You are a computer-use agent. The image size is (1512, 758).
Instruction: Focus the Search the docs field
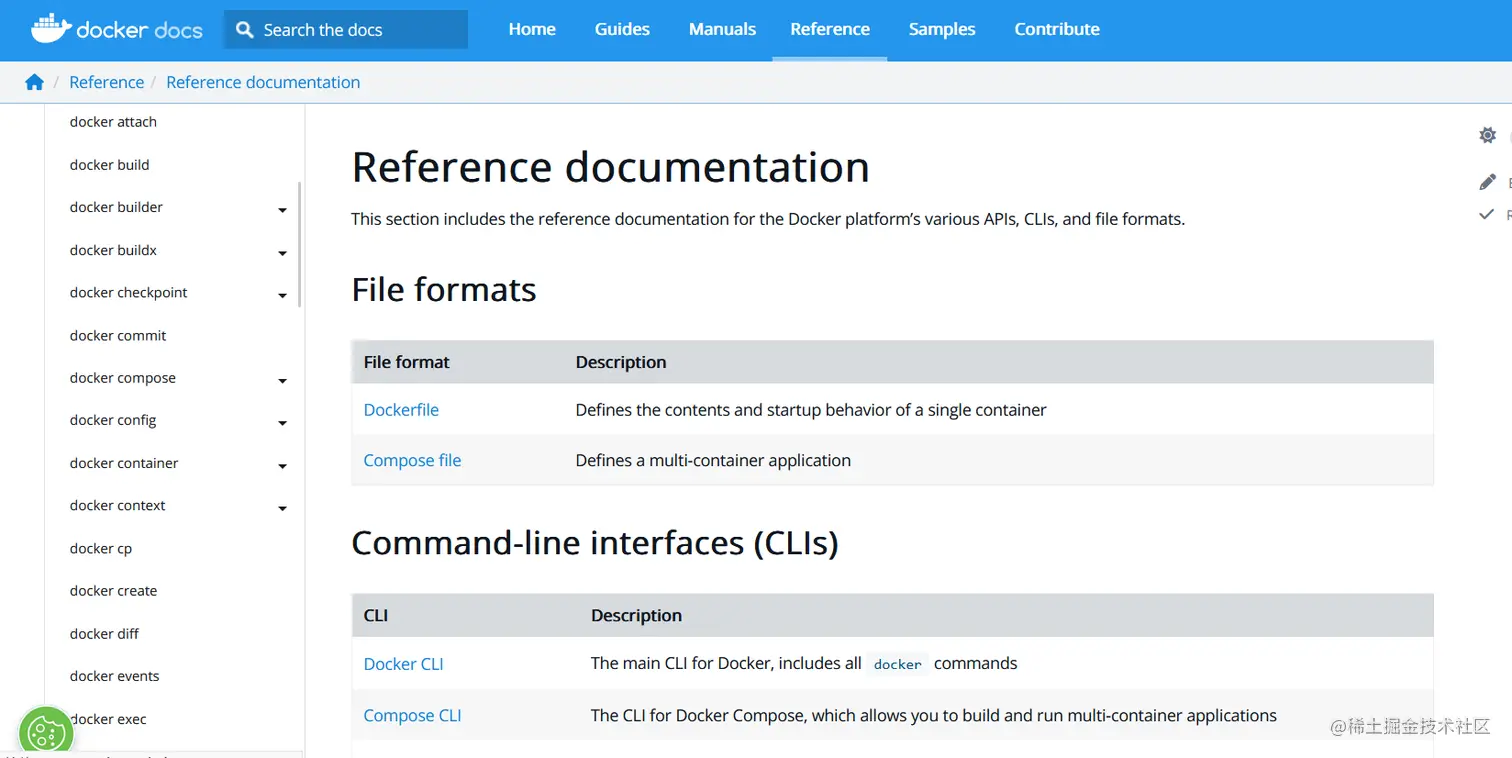click(x=346, y=30)
